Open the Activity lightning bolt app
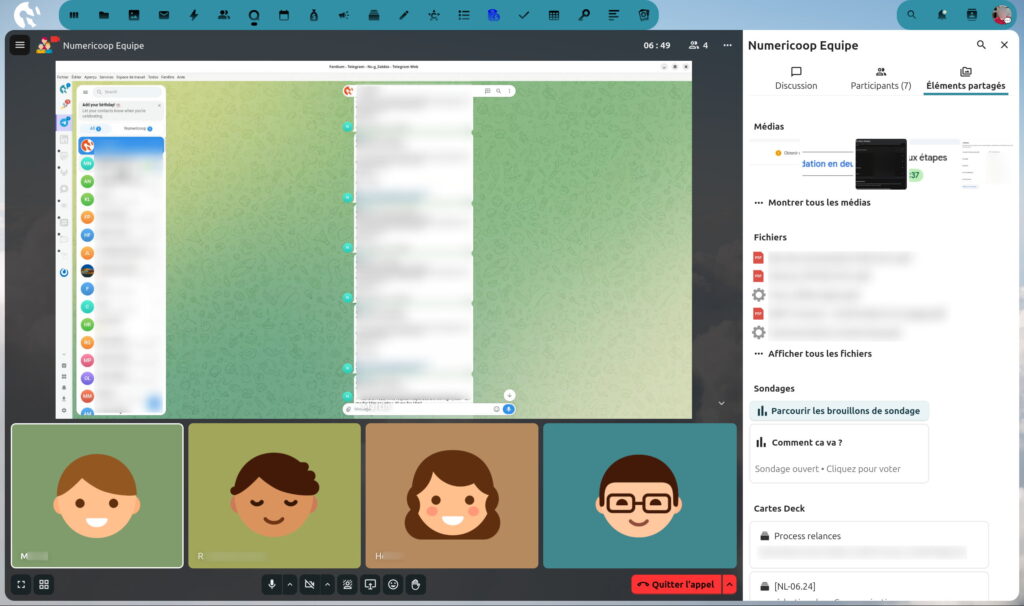 coord(194,15)
